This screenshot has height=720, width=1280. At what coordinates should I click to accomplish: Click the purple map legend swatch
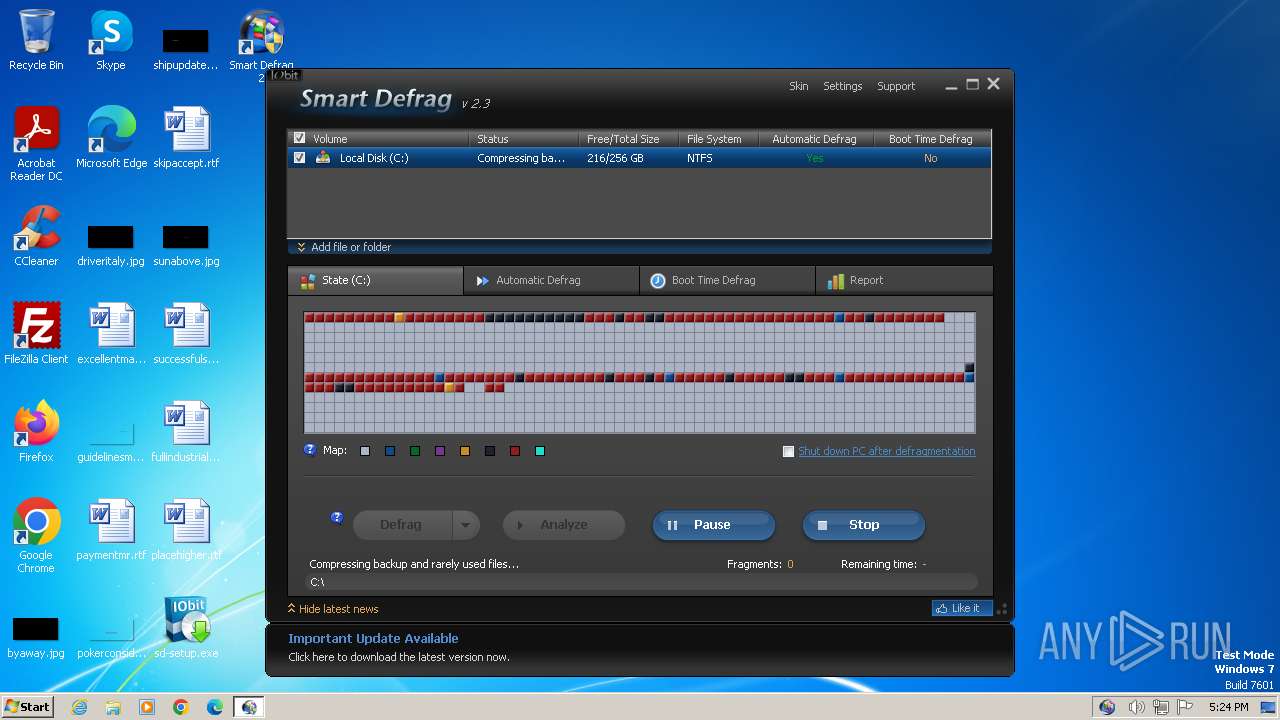point(440,451)
